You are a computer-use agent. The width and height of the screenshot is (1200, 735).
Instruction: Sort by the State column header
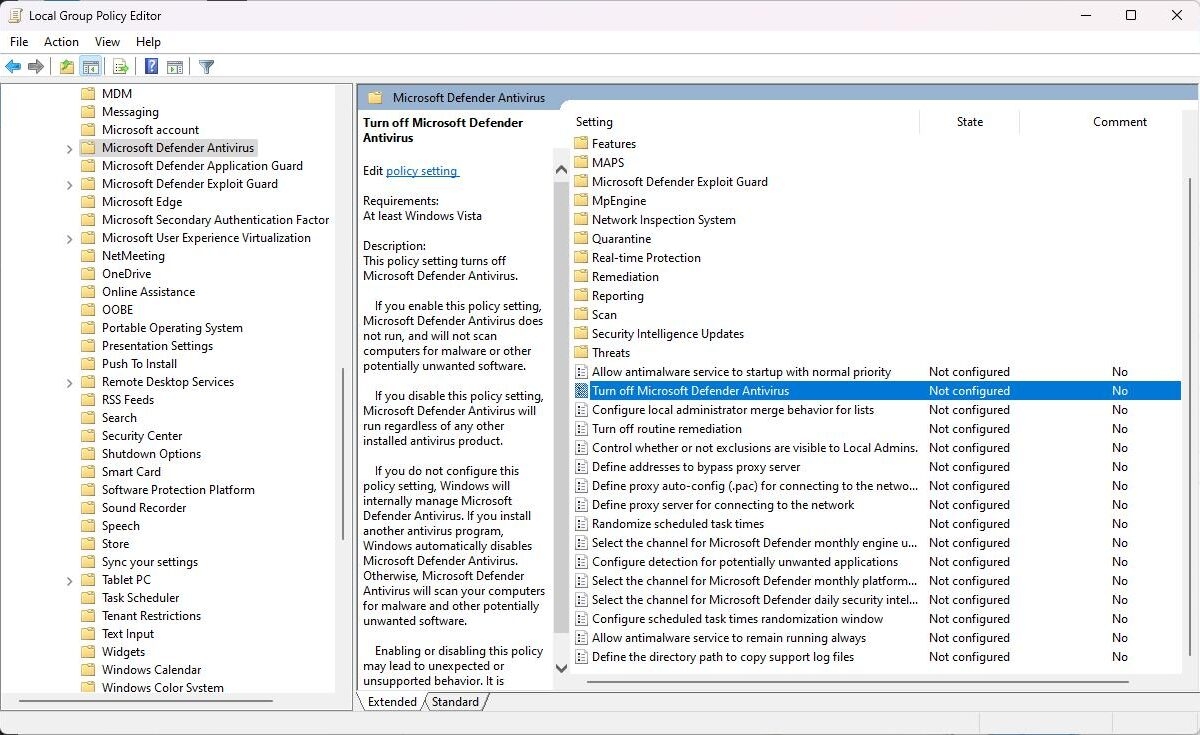click(969, 122)
